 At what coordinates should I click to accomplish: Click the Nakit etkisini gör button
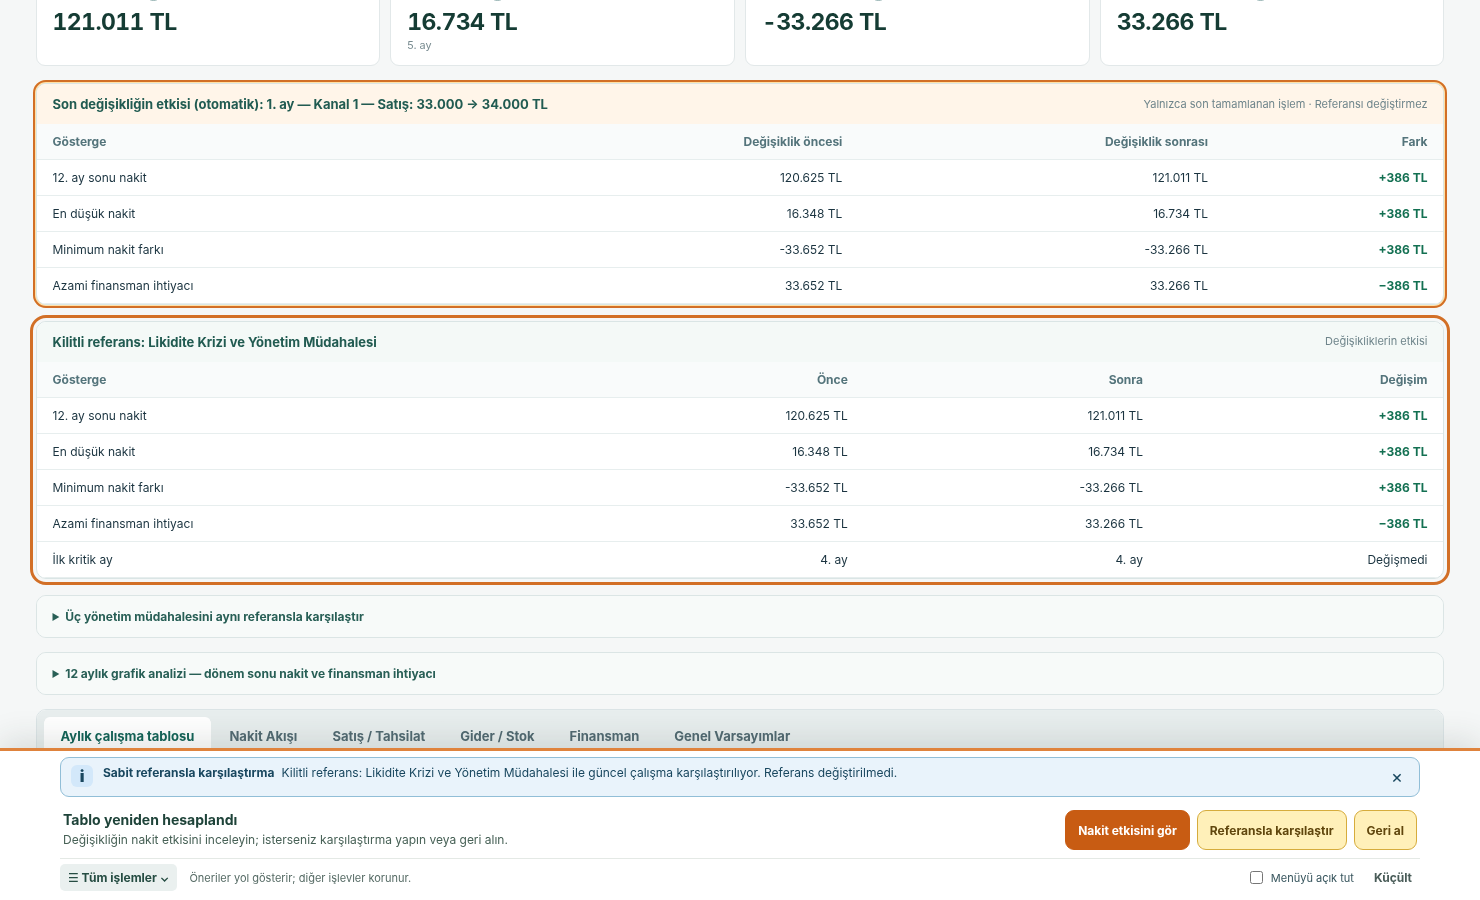pos(1127,830)
